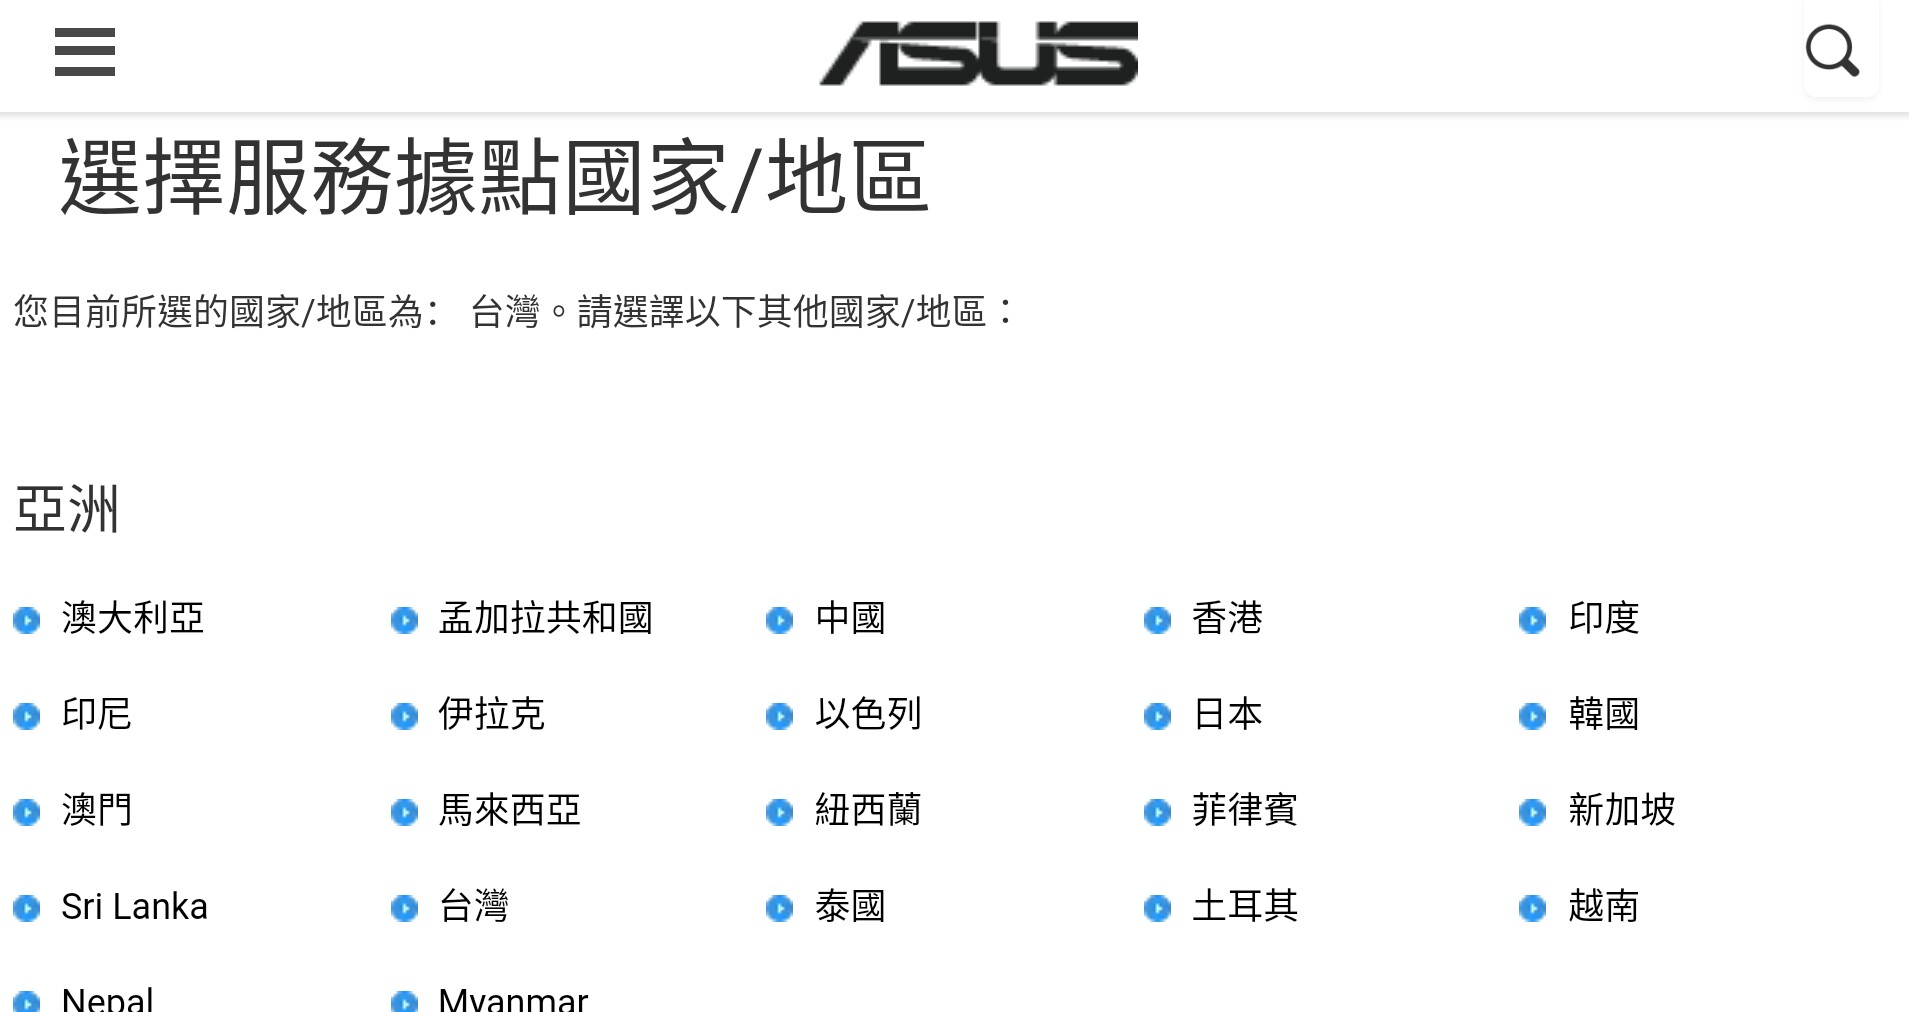
Task: Click the ASUS logo
Action: (978, 53)
